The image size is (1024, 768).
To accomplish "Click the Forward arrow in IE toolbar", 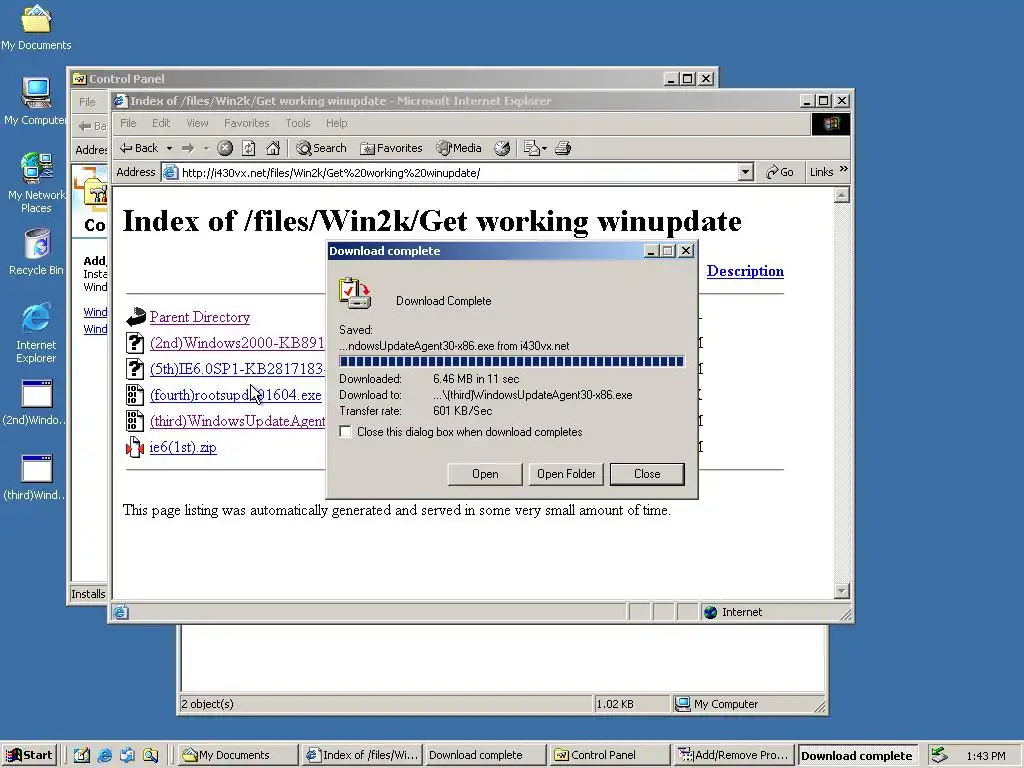I will [x=188, y=148].
